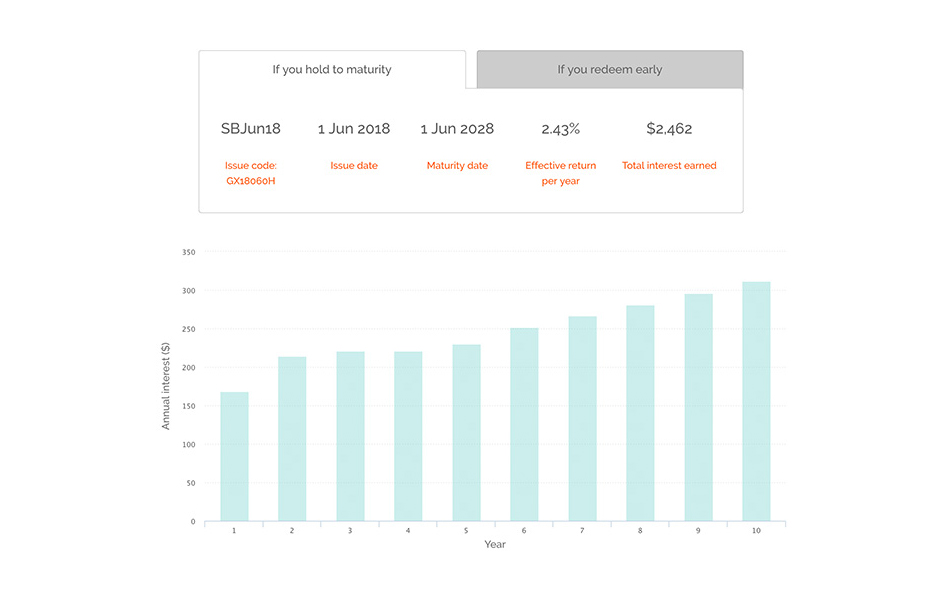Click the "Total interest earned" label
Image resolution: width=940 pixels, height=600 pixels.
point(669,165)
